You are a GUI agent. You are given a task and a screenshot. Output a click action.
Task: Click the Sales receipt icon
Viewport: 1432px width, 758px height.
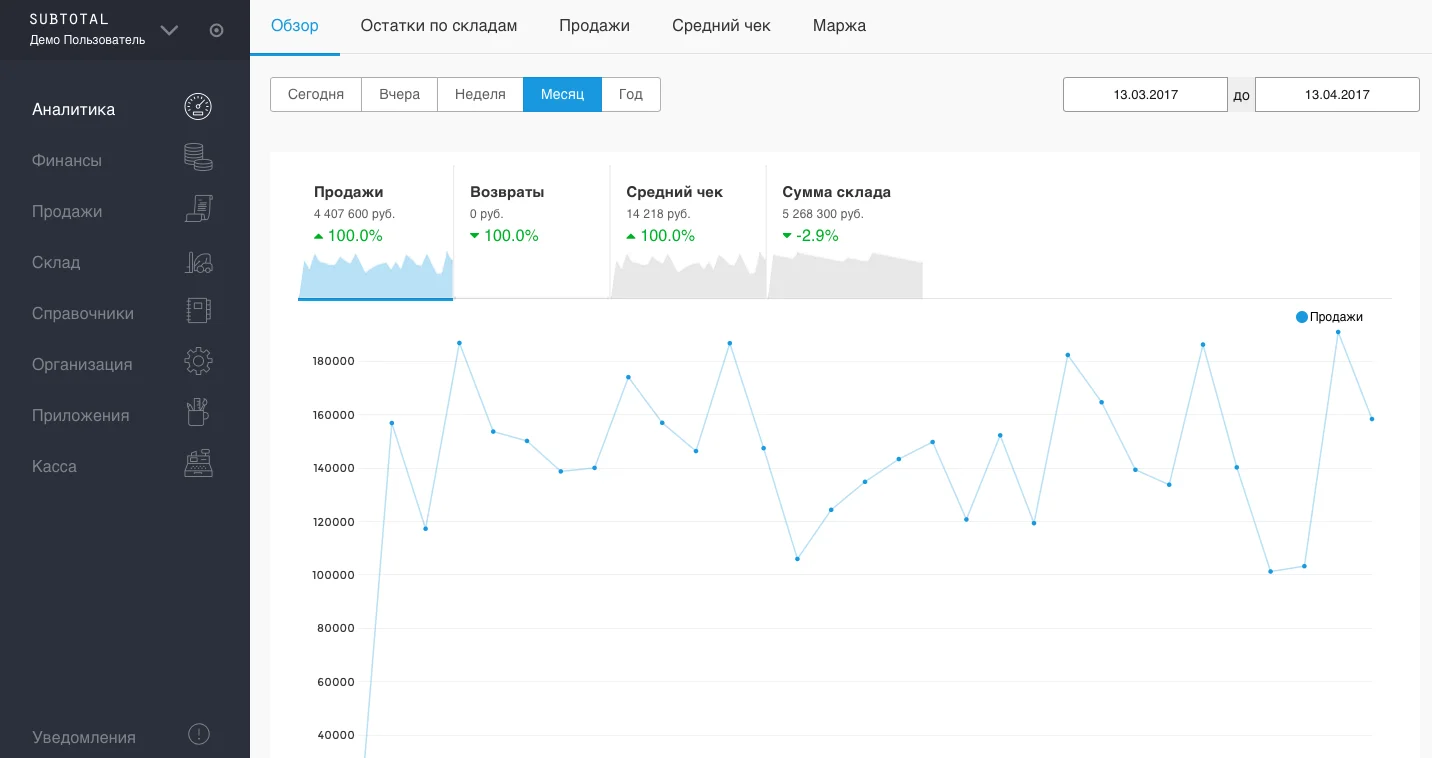click(x=198, y=209)
